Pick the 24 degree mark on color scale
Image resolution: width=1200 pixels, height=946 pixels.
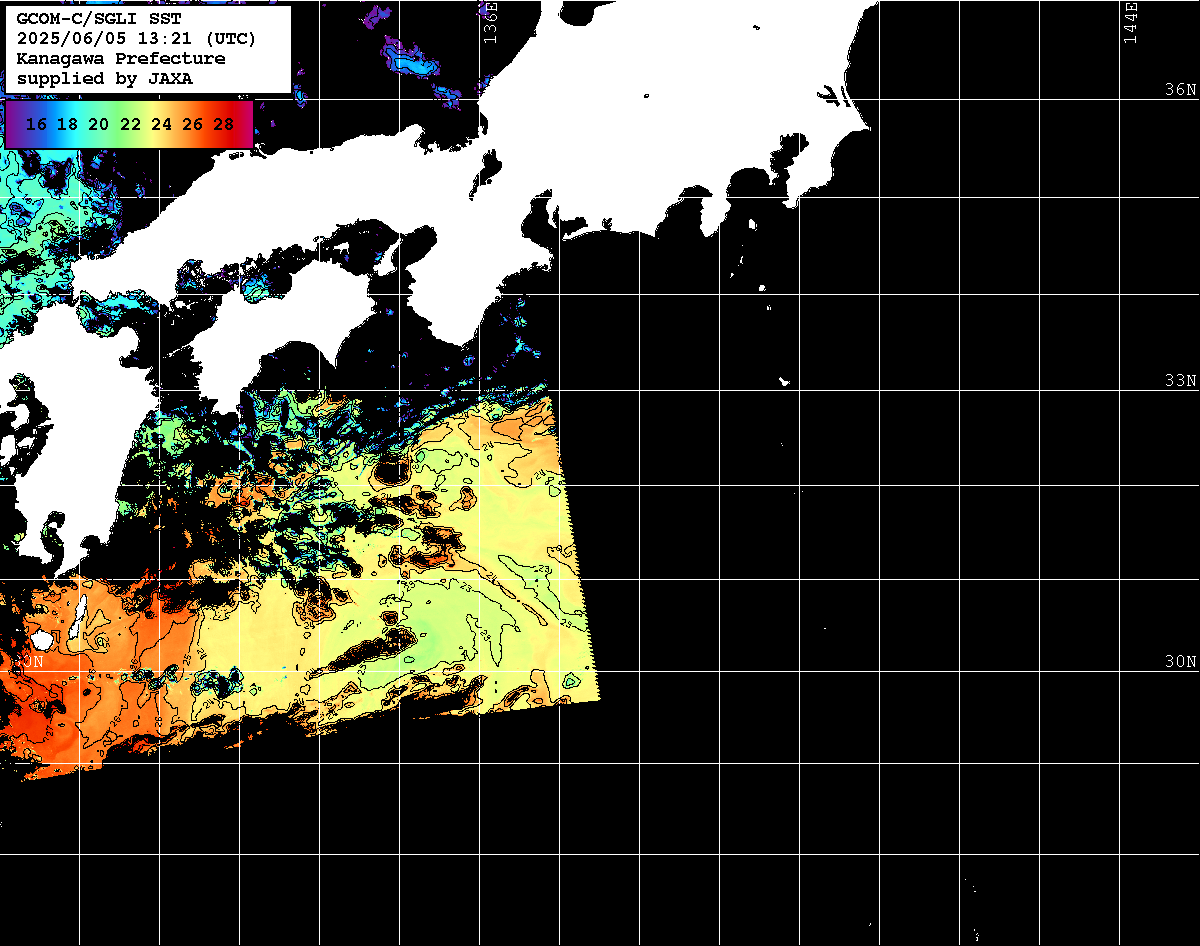(161, 124)
